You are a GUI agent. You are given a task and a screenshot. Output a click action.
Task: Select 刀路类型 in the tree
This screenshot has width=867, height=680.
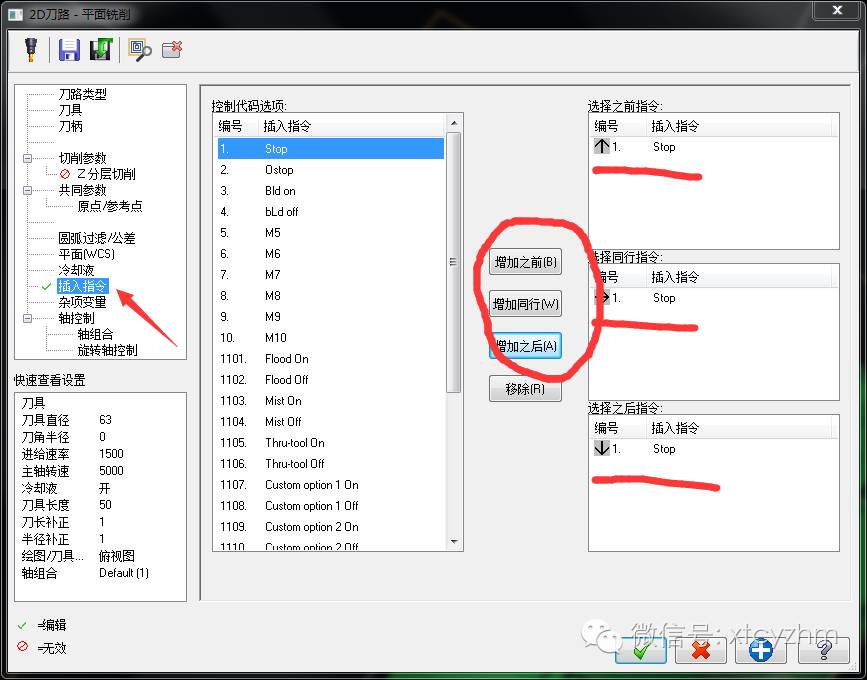tap(82, 94)
